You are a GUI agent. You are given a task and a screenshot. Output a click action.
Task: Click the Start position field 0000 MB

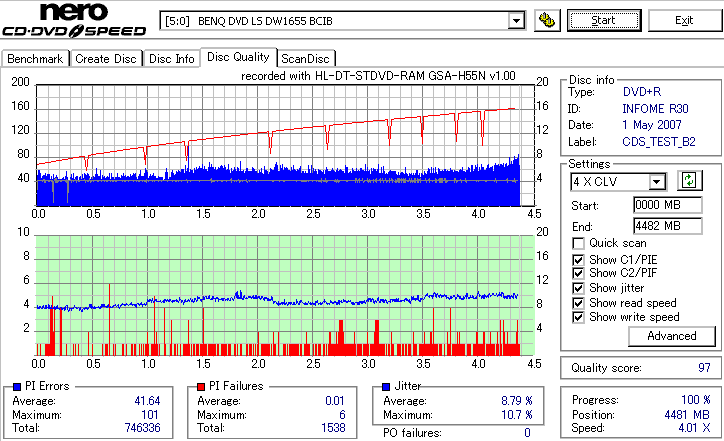tap(668, 205)
